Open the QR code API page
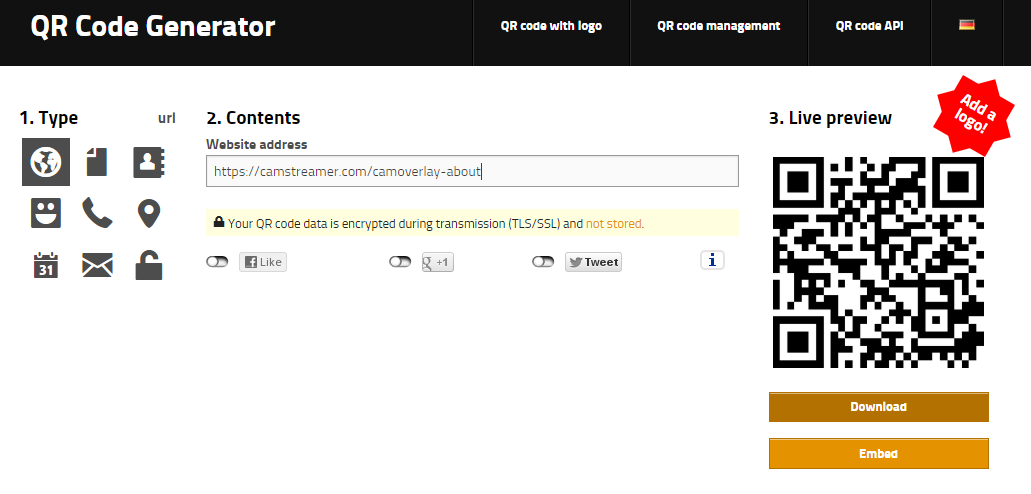Image resolution: width=1031 pixels, height=494 pixels. point(869,26)
